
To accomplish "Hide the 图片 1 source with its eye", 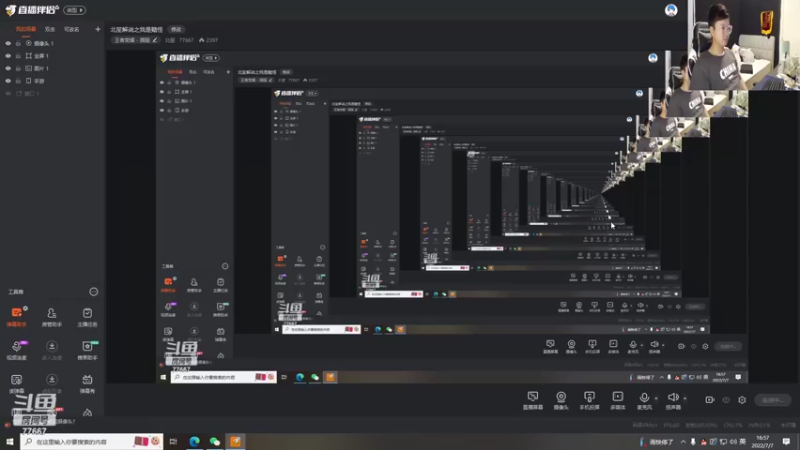I will pyautogui.click(x=8, y=68).
